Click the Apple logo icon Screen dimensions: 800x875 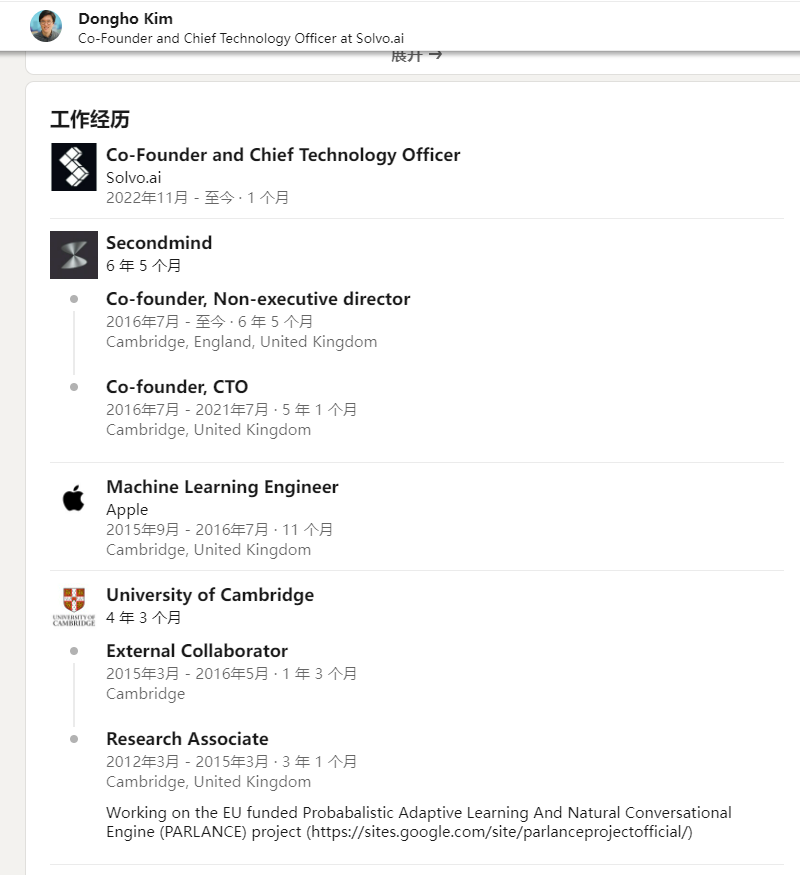74,498
